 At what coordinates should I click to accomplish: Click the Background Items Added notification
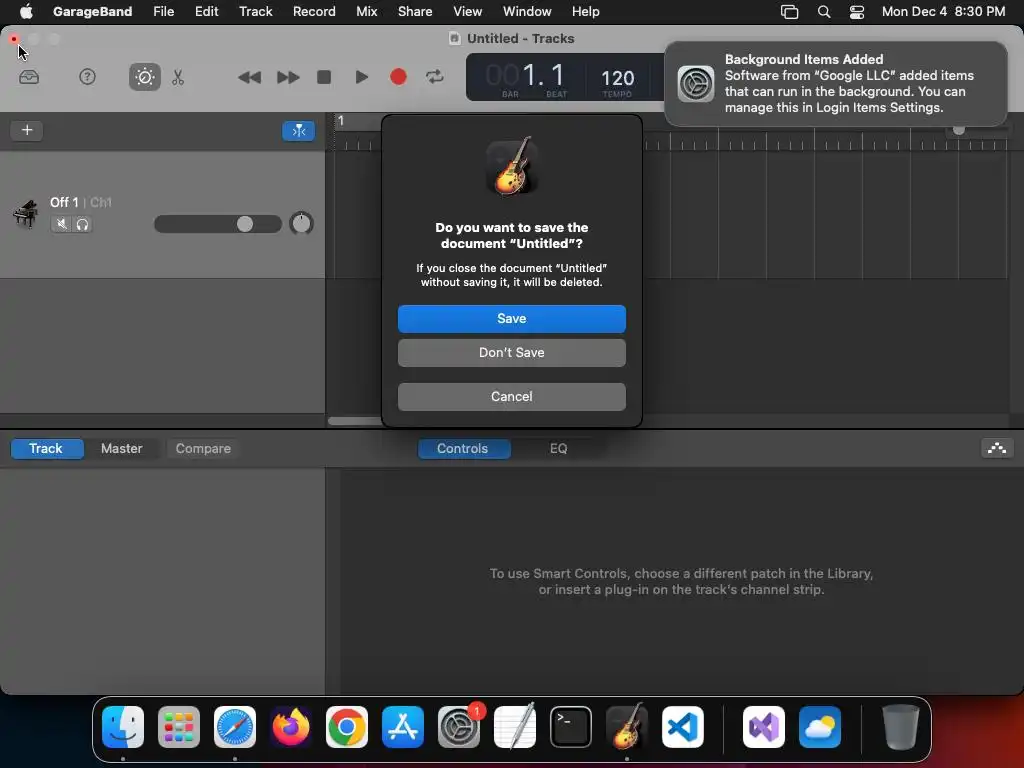(x=835, y=84)
